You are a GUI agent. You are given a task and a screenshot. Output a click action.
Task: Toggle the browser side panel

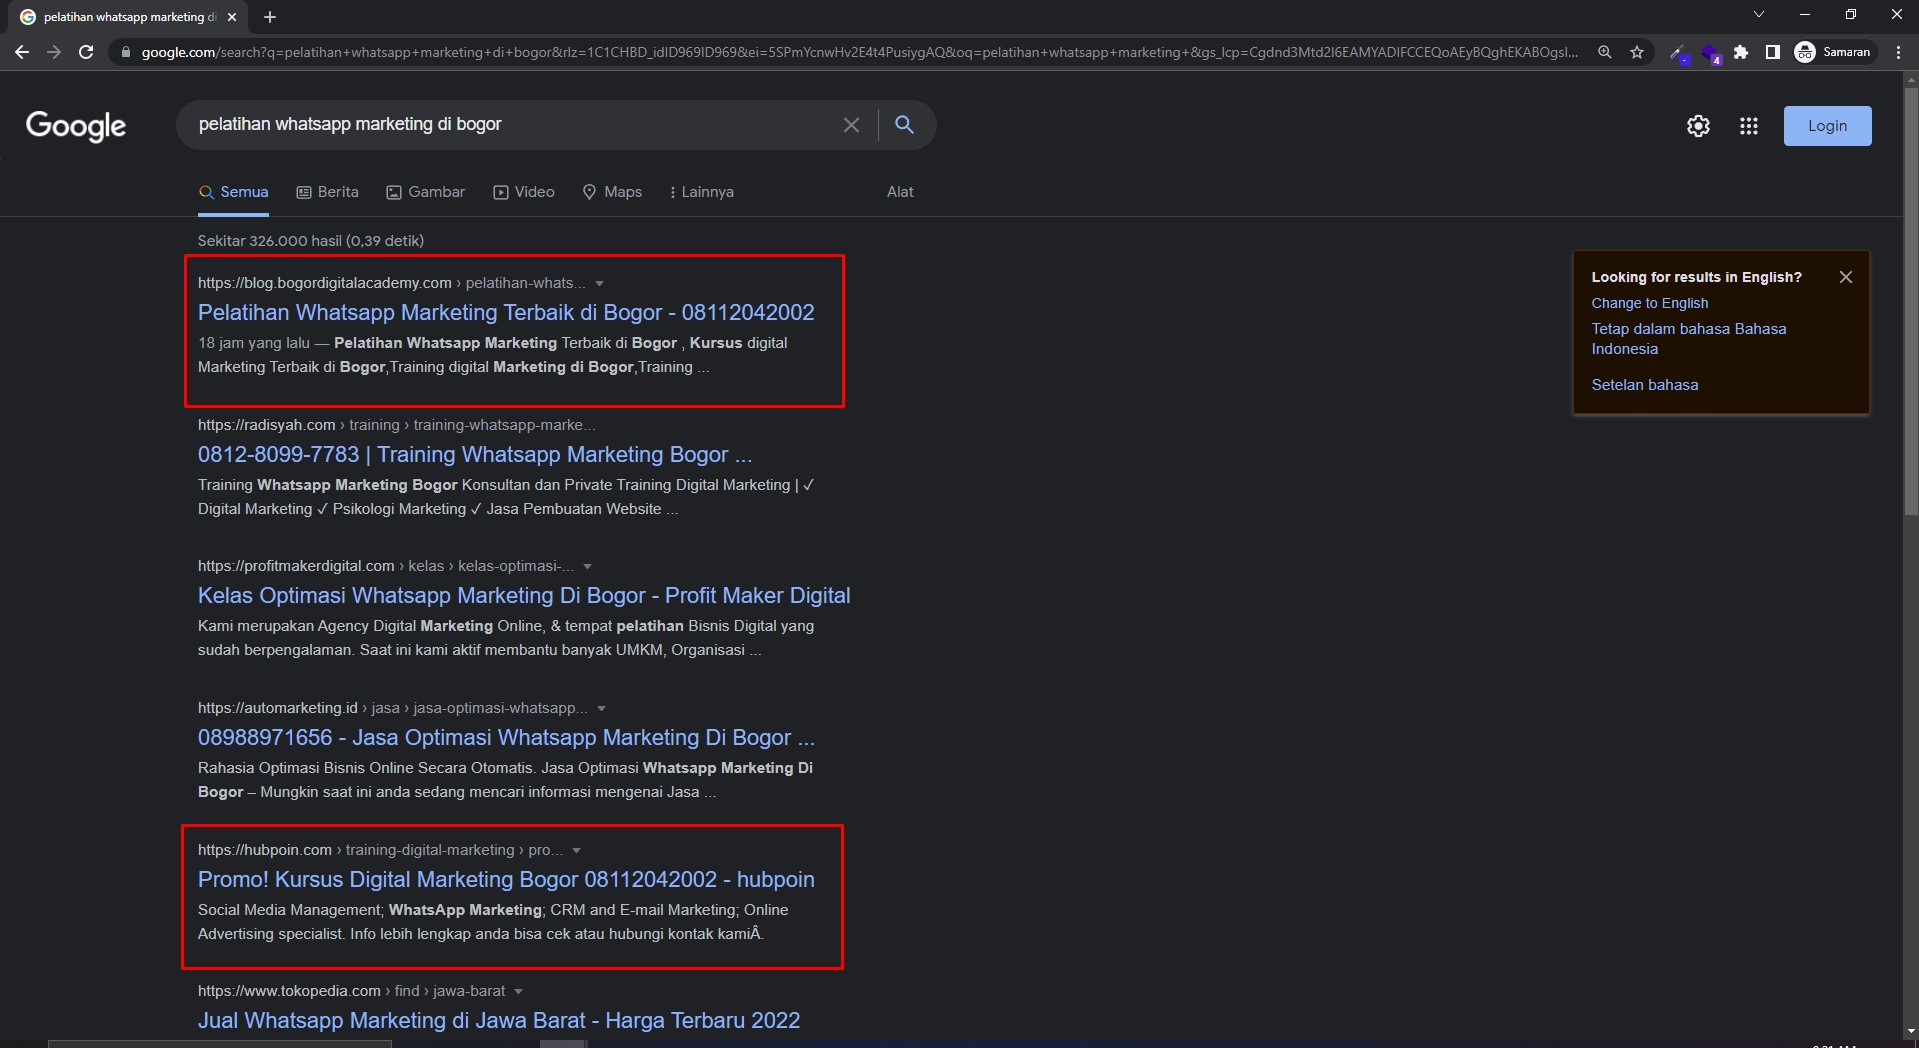tap(1772, 52)
